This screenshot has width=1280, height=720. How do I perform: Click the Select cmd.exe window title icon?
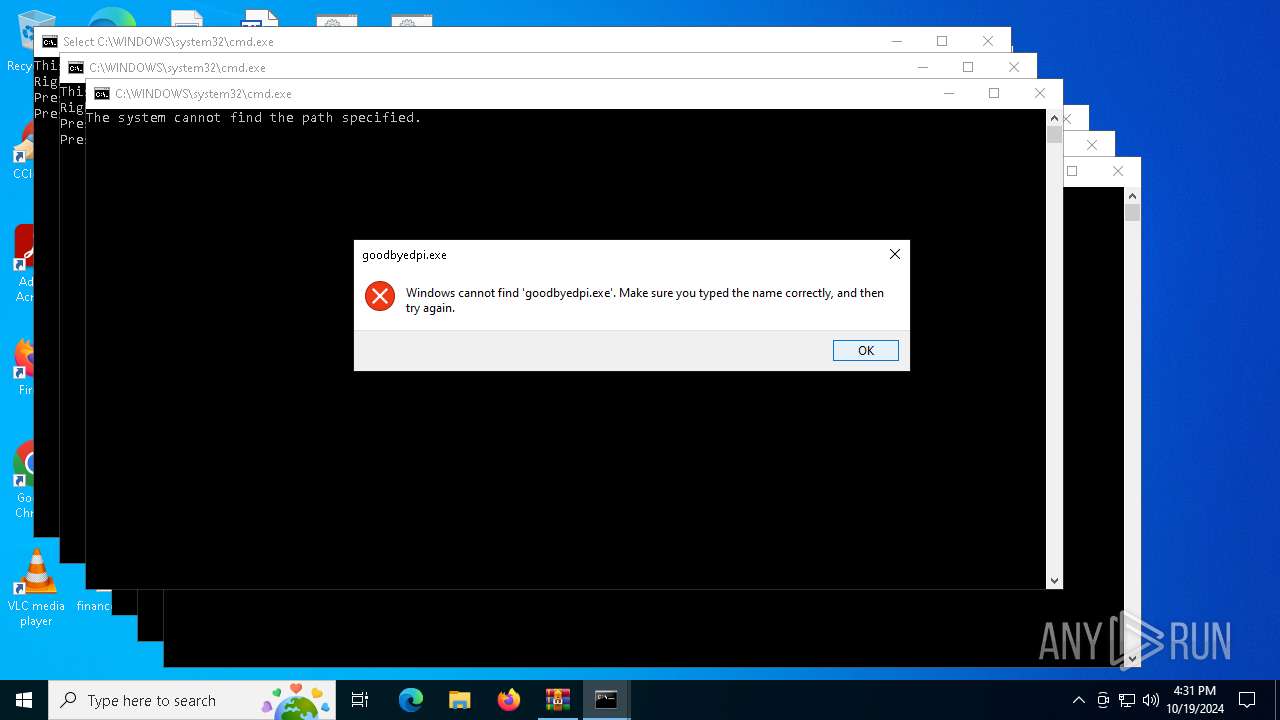tap(50, 42)
